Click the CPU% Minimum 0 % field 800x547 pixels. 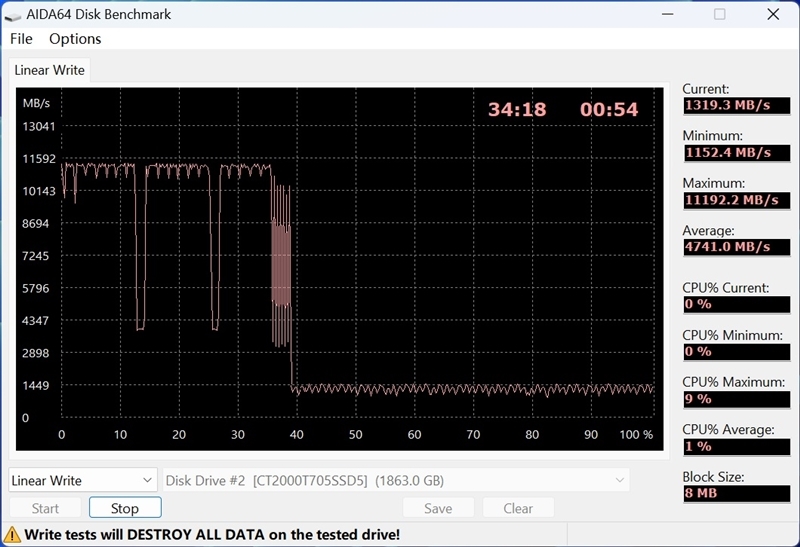tap(736, 352)
